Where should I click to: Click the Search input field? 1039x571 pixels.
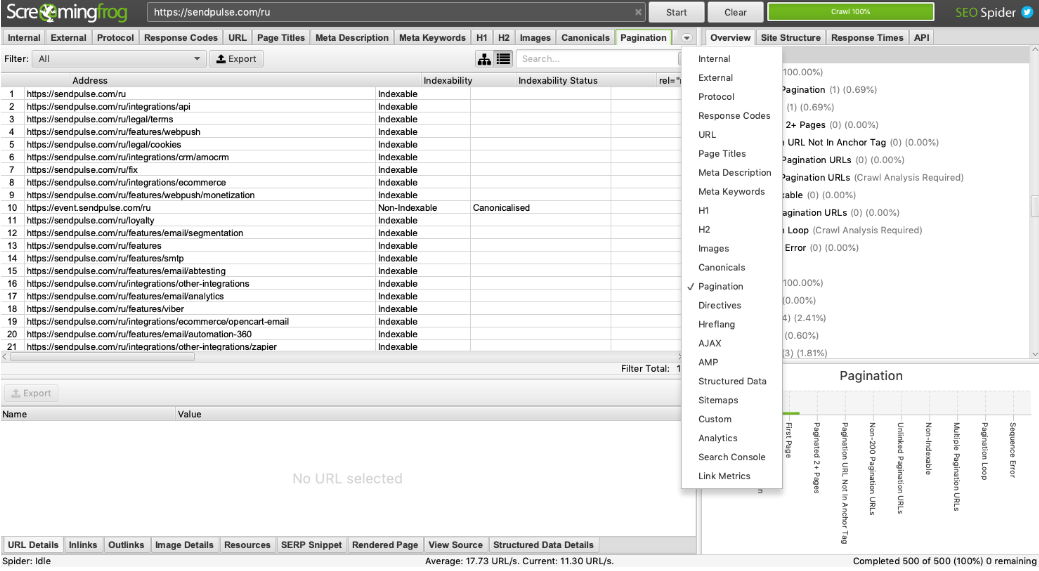tap(596, 59)
